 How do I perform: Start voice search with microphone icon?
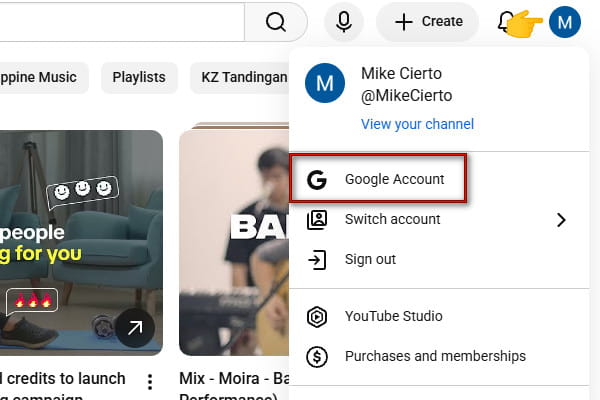344,22
